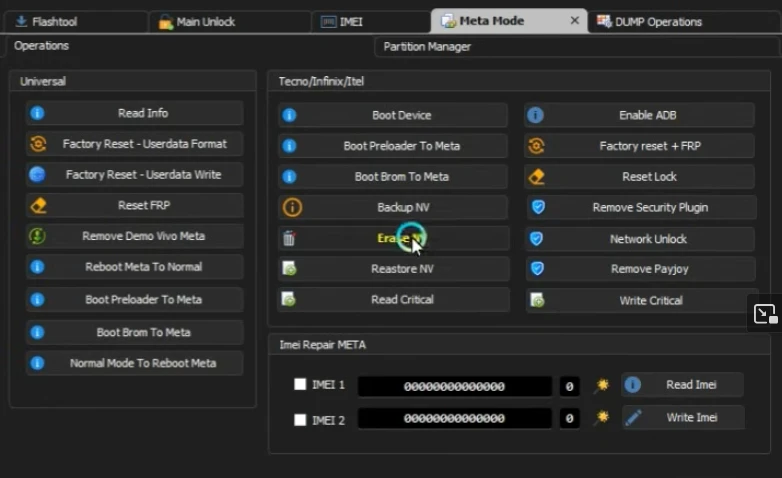This screenshot has width=782, height=478.
Task: Click the Write Critical button
Action: point(641,301)
